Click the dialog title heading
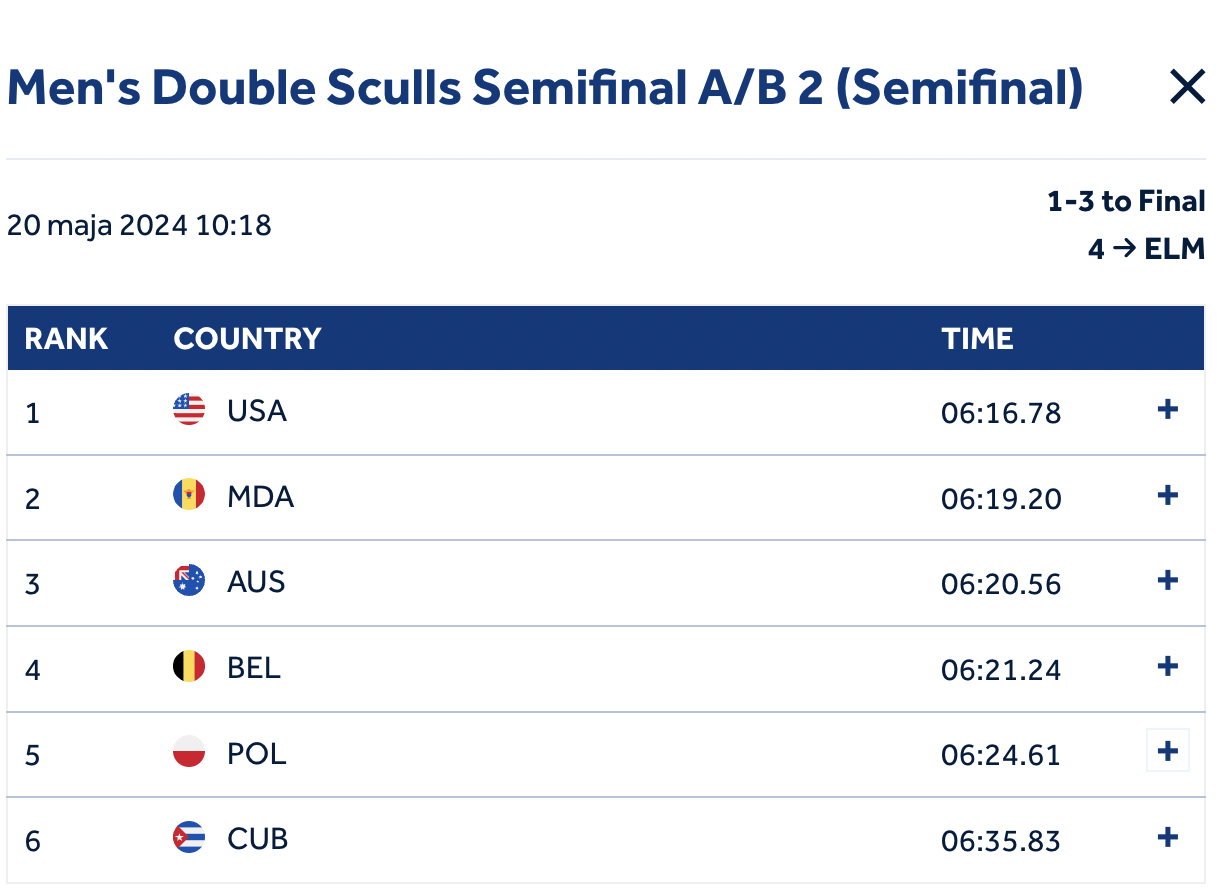 click(545, 89)
